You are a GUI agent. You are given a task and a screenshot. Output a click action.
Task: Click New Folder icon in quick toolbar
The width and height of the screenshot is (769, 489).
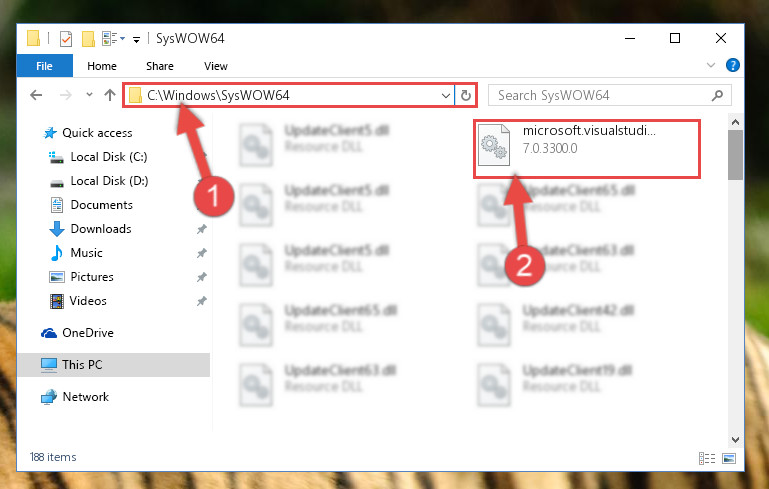[88, 38]
